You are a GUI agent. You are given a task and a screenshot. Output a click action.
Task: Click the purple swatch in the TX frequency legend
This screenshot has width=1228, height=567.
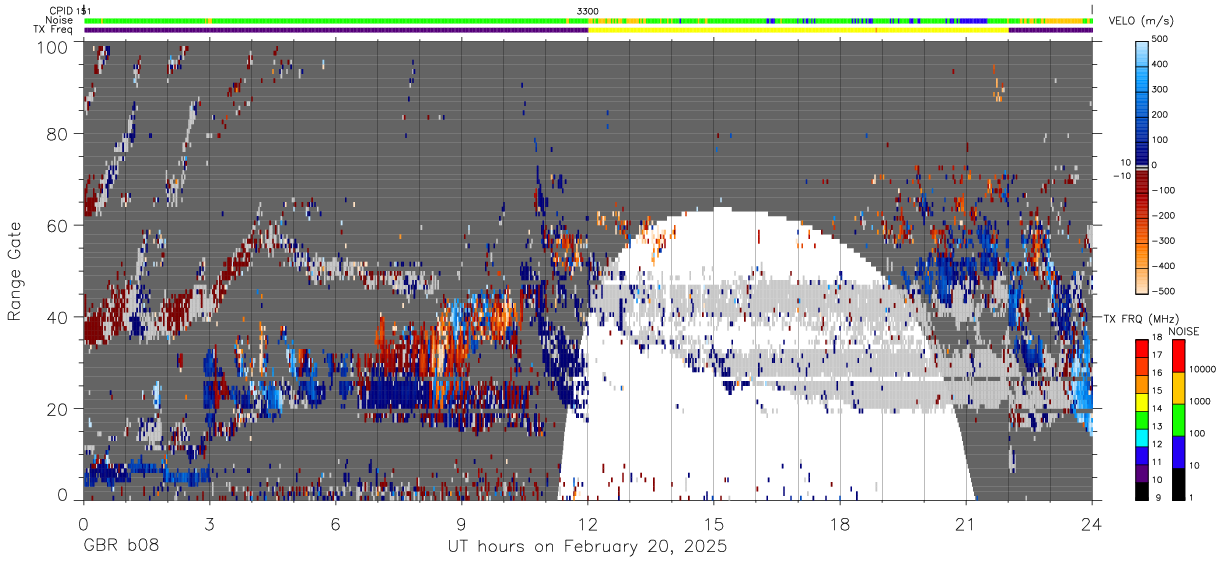(x=1141, y=471)
